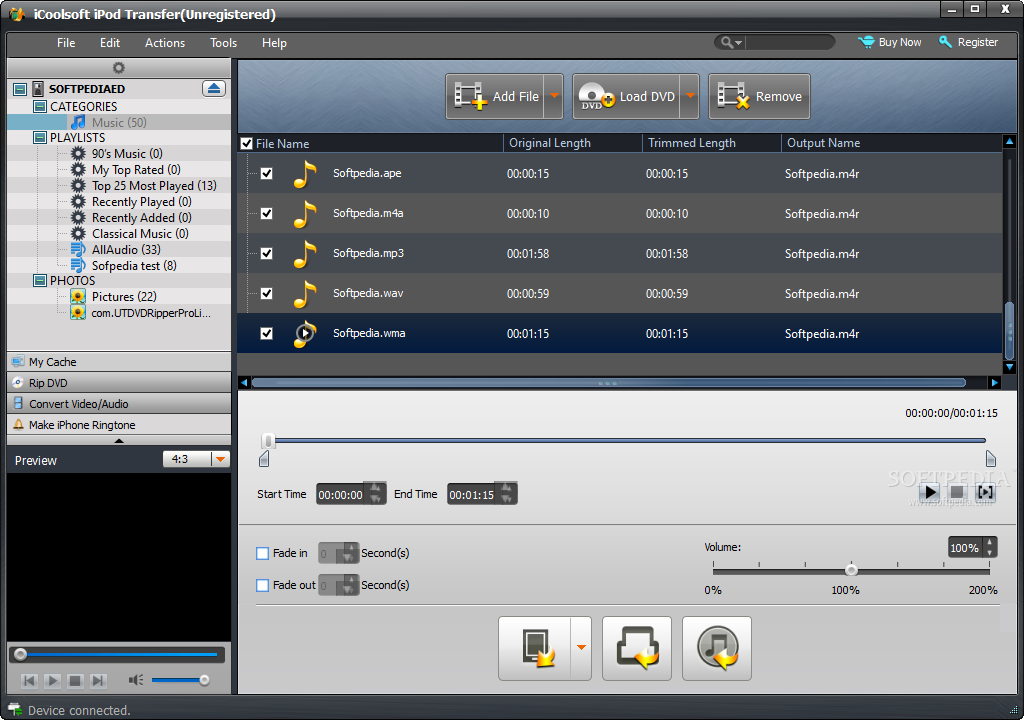Open the search options dropdown arrow

click(738, 43)
